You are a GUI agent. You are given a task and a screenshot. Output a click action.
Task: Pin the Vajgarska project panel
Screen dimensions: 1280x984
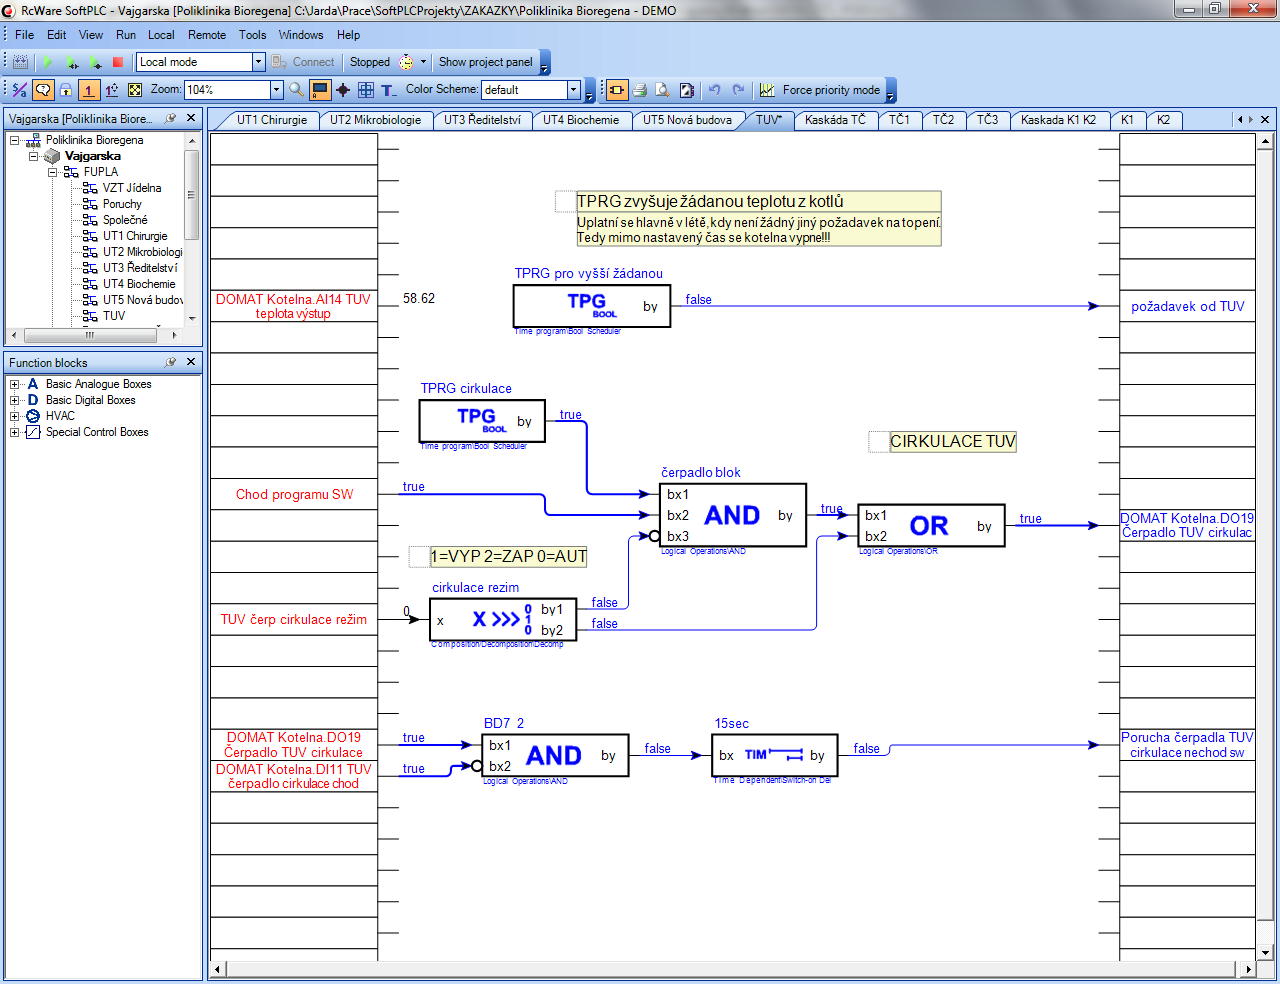tap(171, 118)
